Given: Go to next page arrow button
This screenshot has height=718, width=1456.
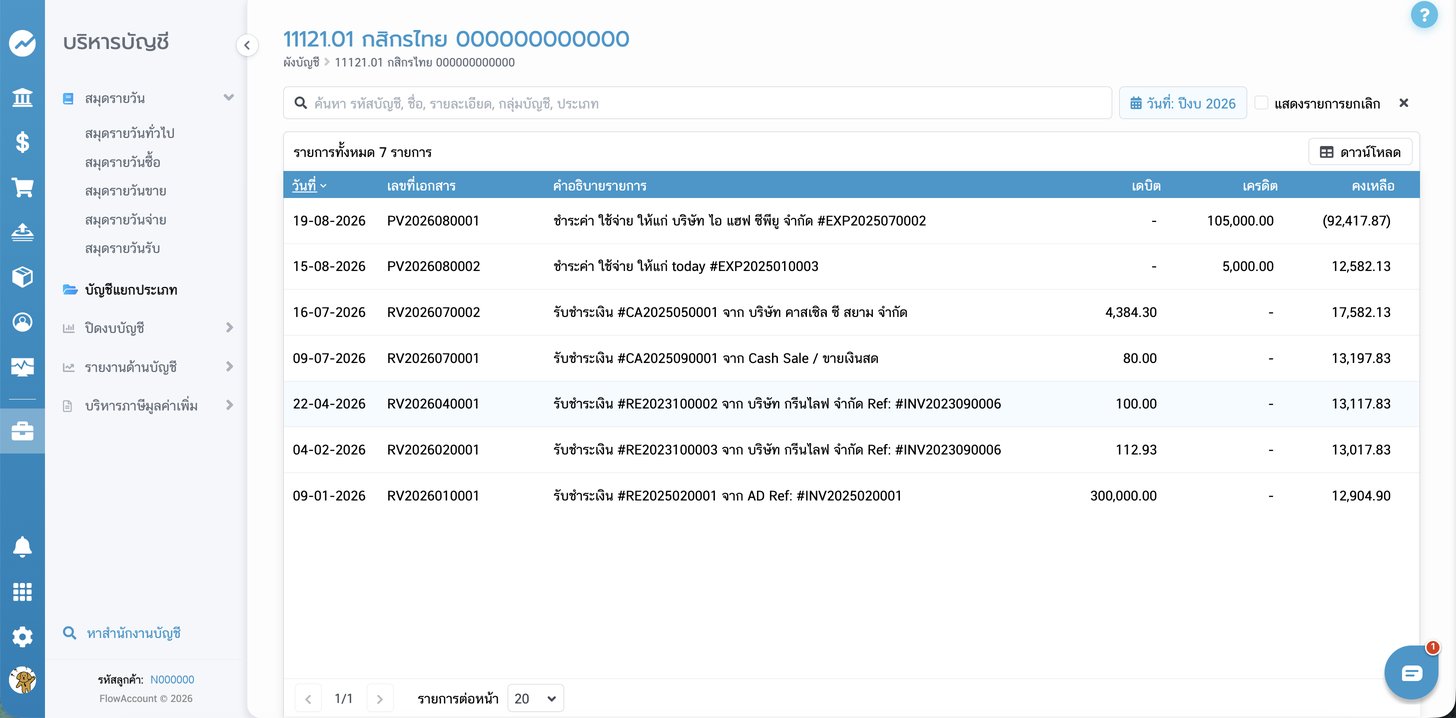Looking at the screenshot, I should tap(379, 698).
